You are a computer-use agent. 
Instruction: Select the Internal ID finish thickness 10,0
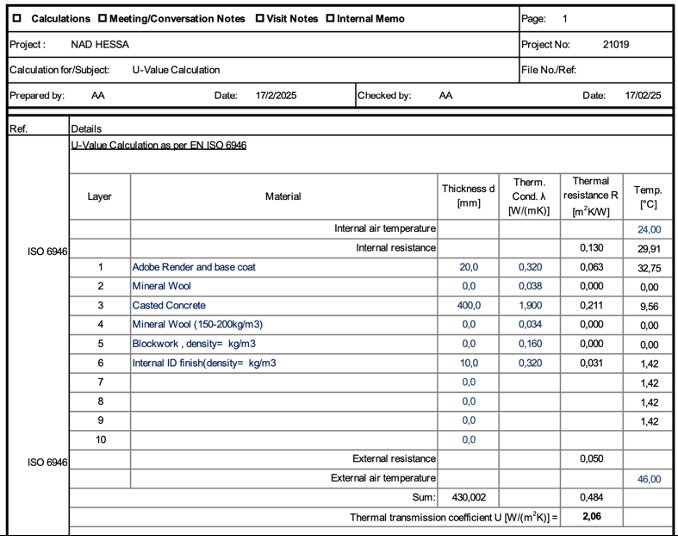pyautogui.click(x=469, y=363)
